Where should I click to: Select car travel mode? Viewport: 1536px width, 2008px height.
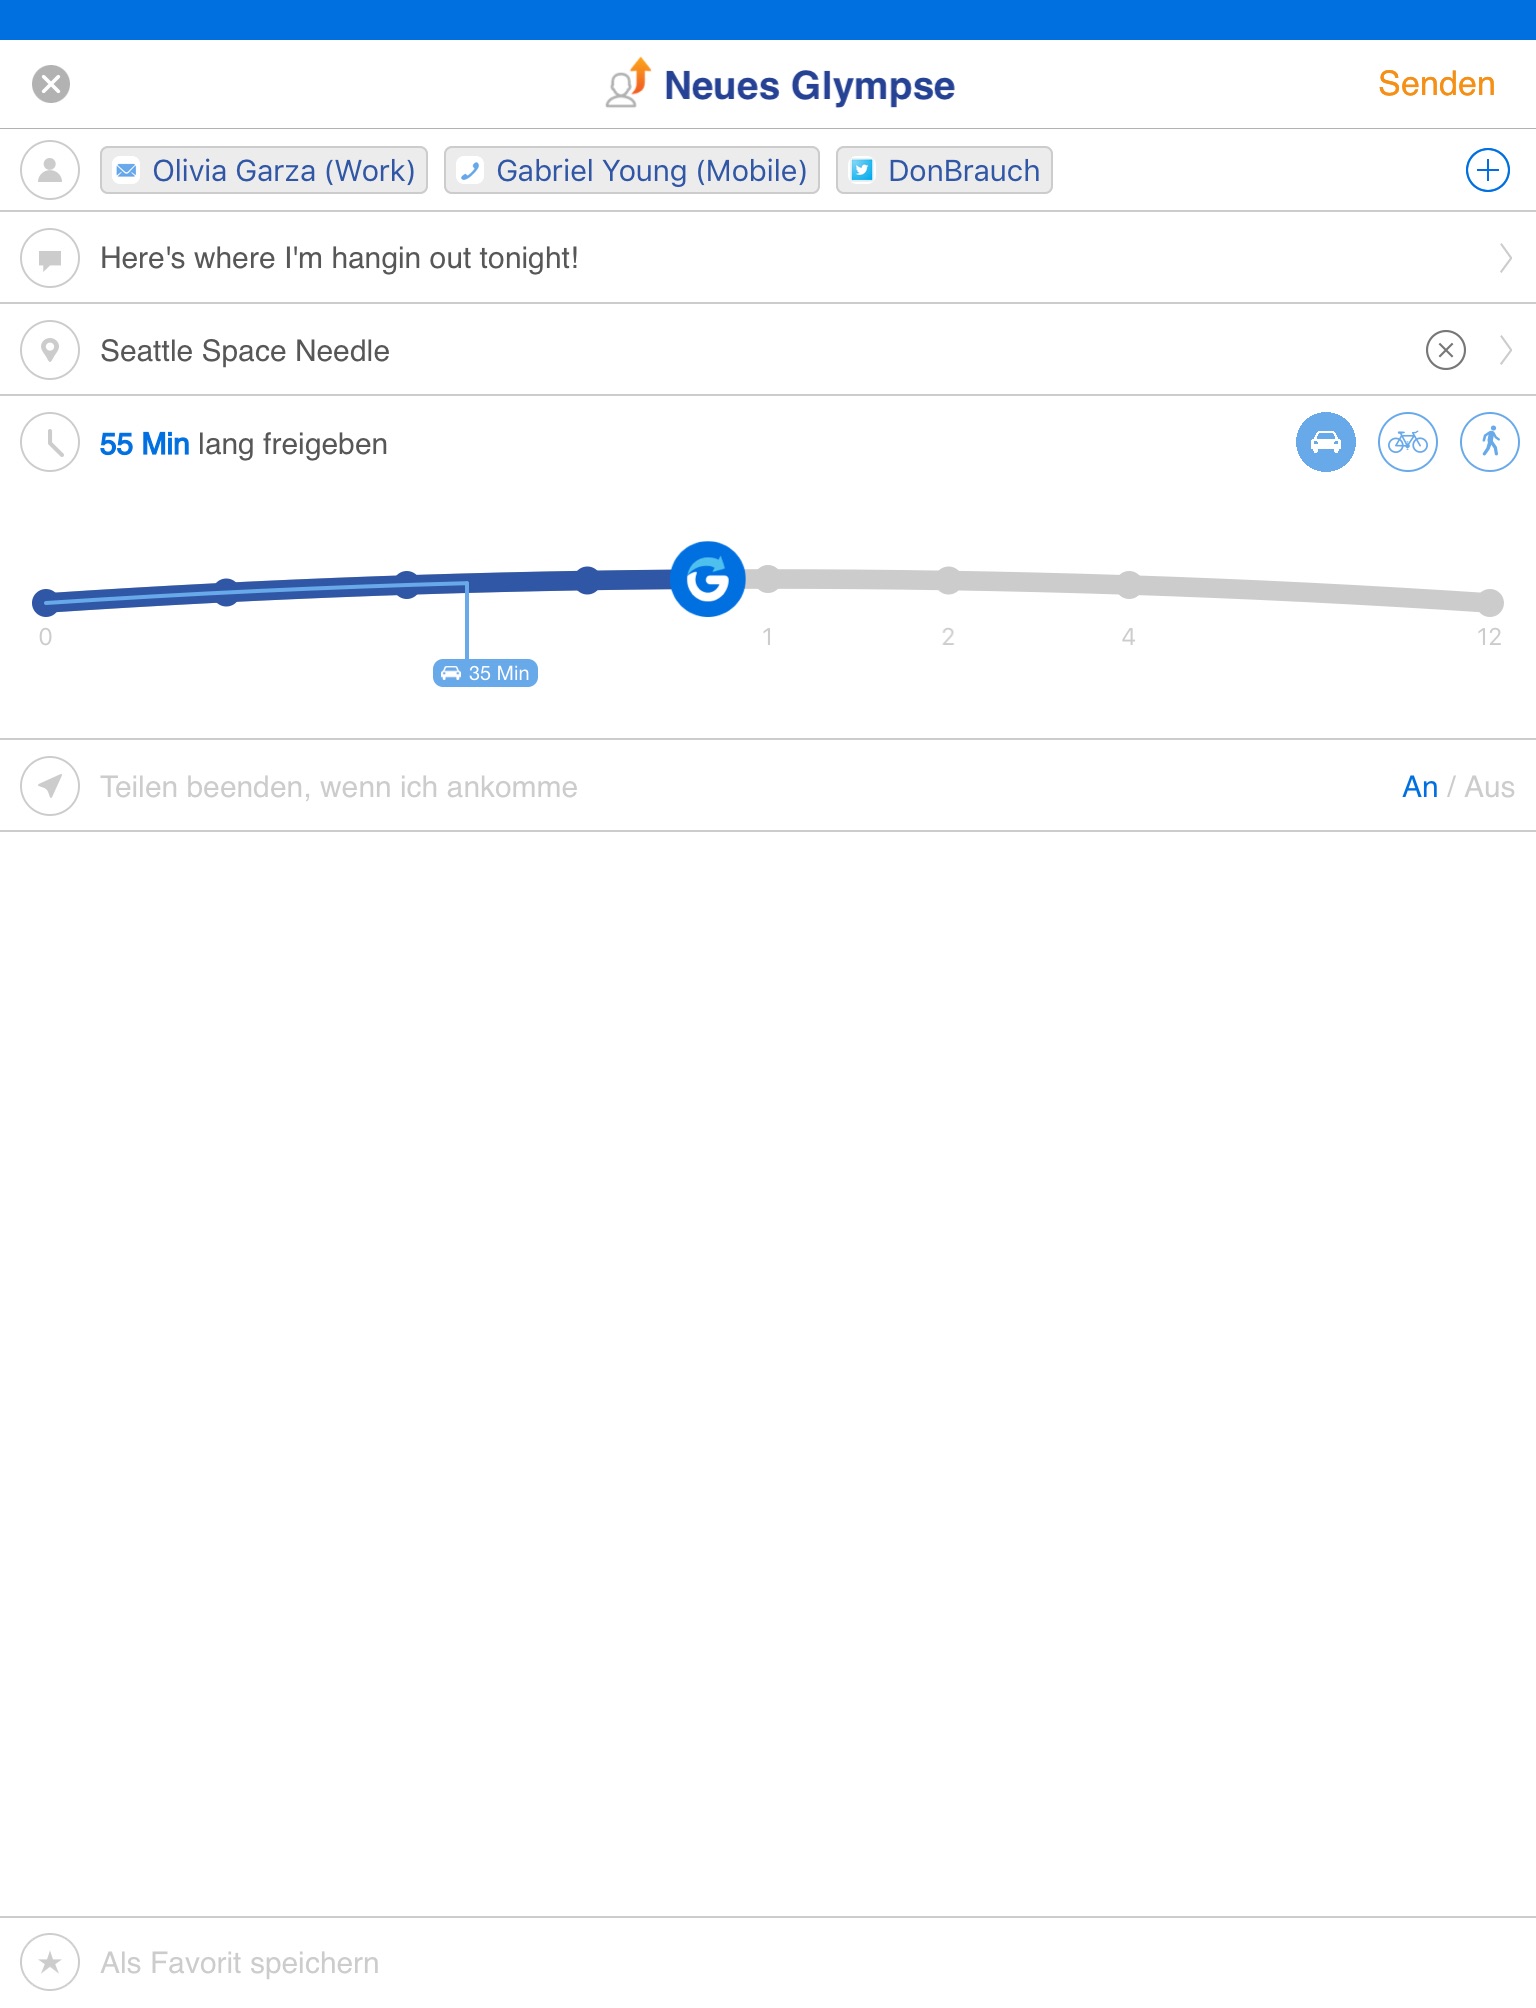[x=1325, y=442]
